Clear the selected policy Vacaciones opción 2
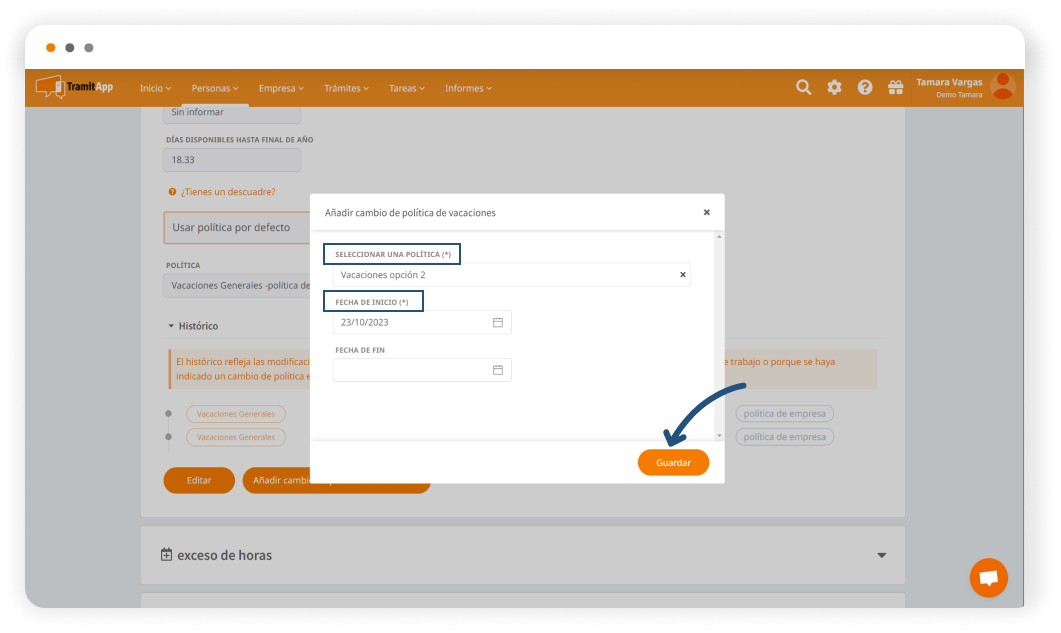1061x633 pixels. click(683, 275)
